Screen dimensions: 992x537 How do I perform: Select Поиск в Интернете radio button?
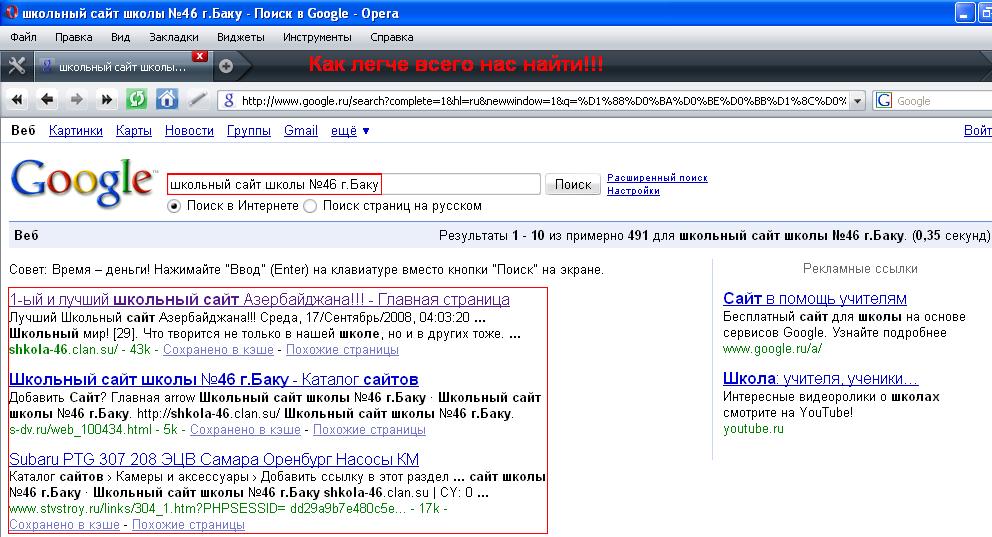(174, 206)
